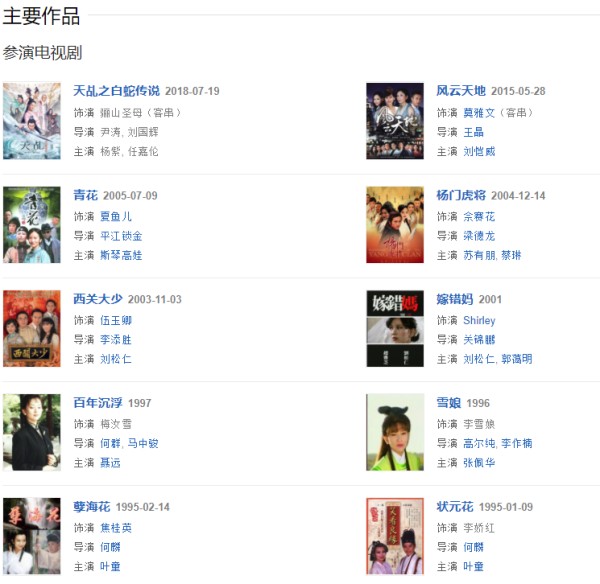Viewport: 600px width, 584px height.
Task: Open director 关锦鹏 link
Action: click(479, 340)
